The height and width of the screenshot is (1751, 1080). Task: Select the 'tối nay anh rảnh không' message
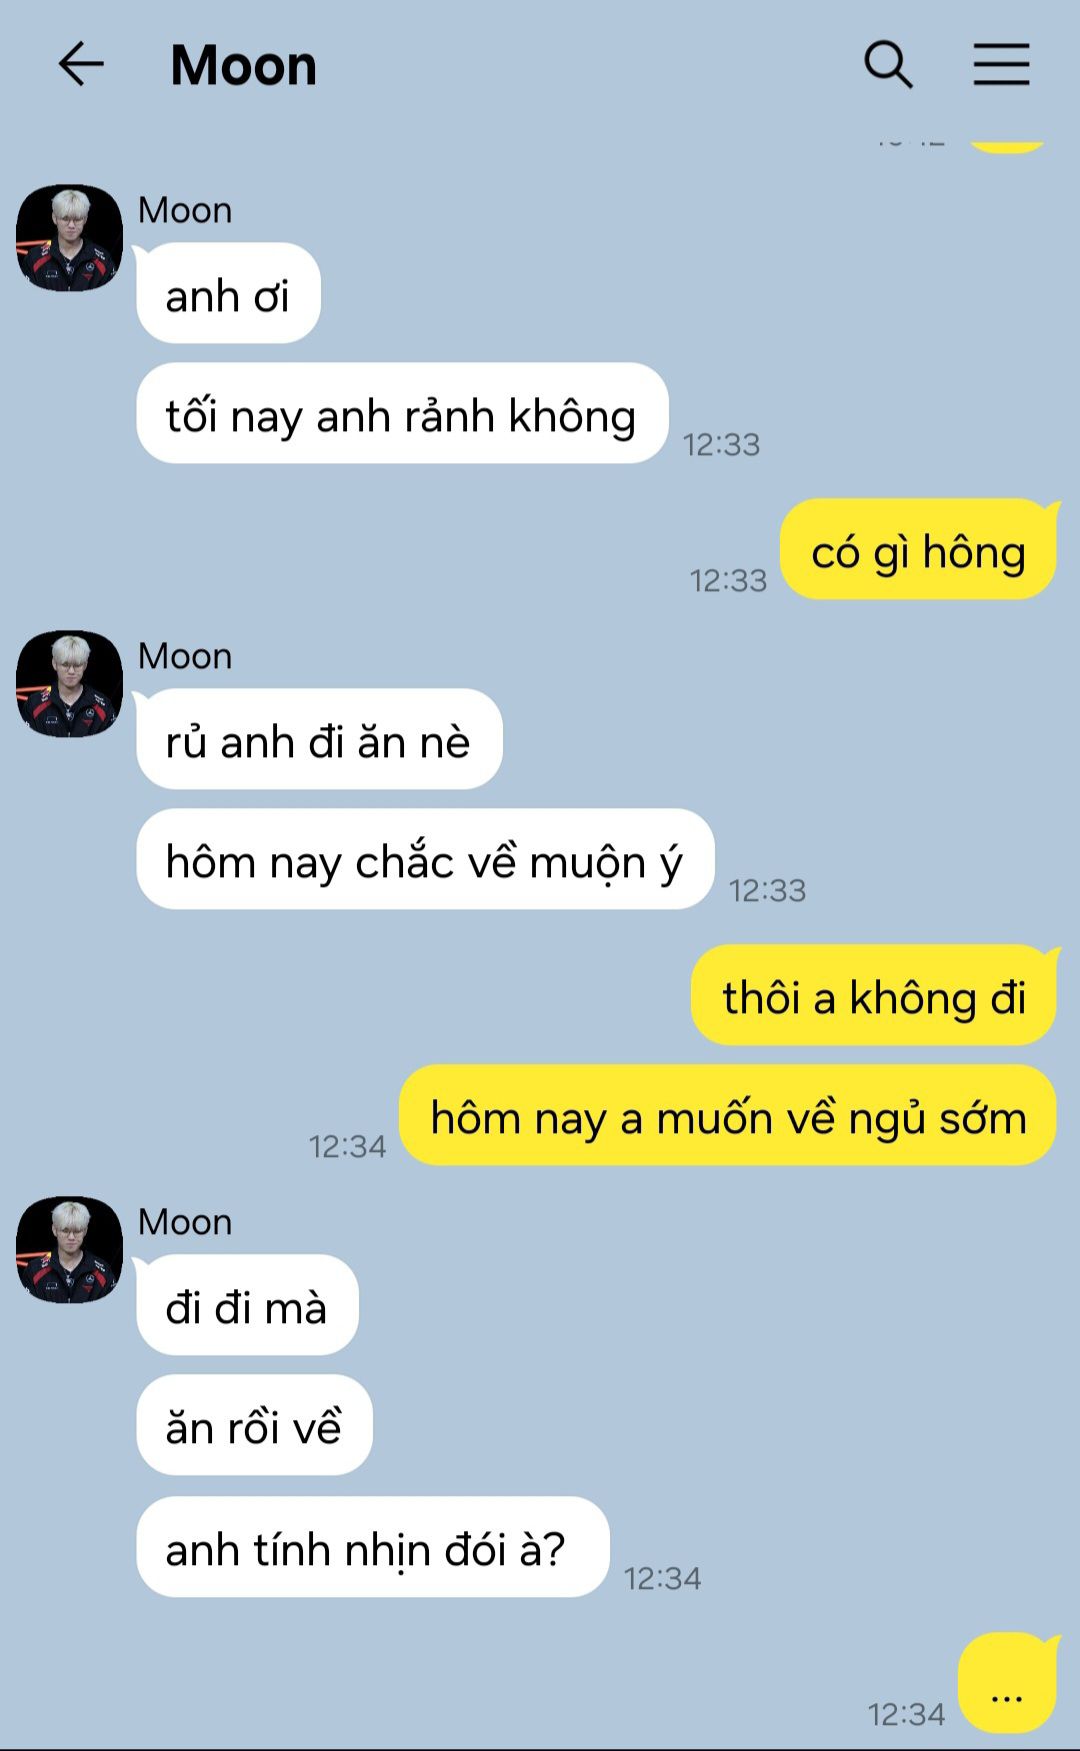click(401, 414)
